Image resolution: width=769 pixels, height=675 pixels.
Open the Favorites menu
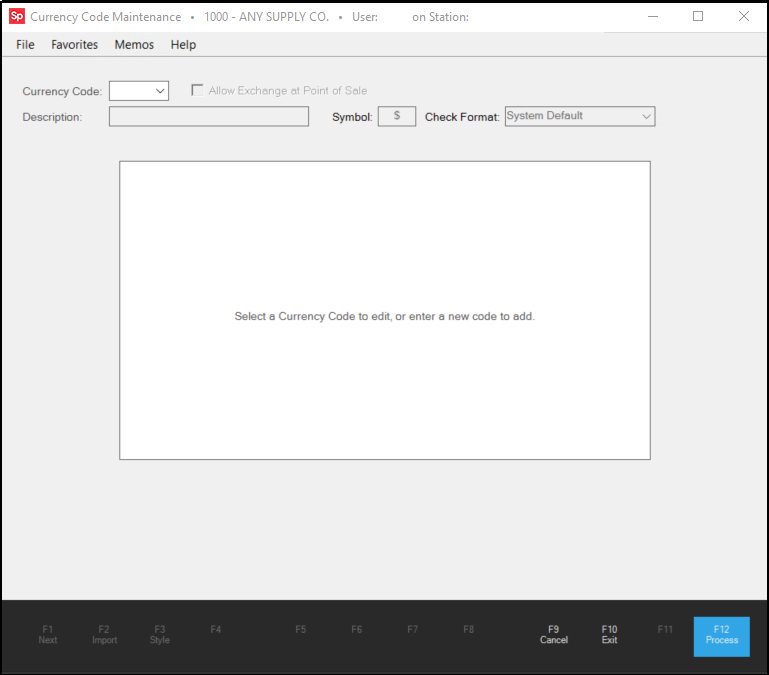pyautogui.click(x=75, y=45)
